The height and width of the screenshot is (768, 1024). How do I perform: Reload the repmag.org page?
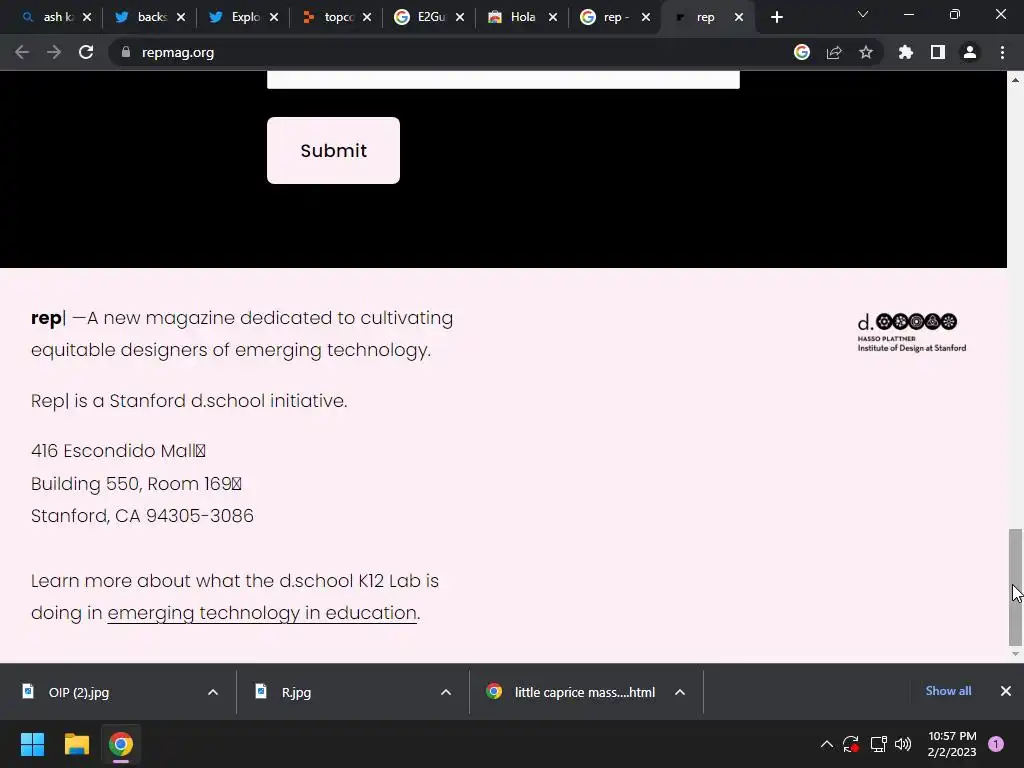point(86,52)
